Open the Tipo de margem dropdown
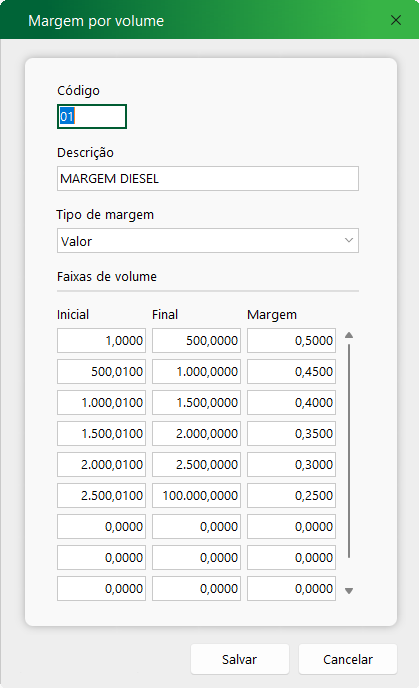Image resolution: width=419 pixels, height=688 pixels. (x=208, y=240)
